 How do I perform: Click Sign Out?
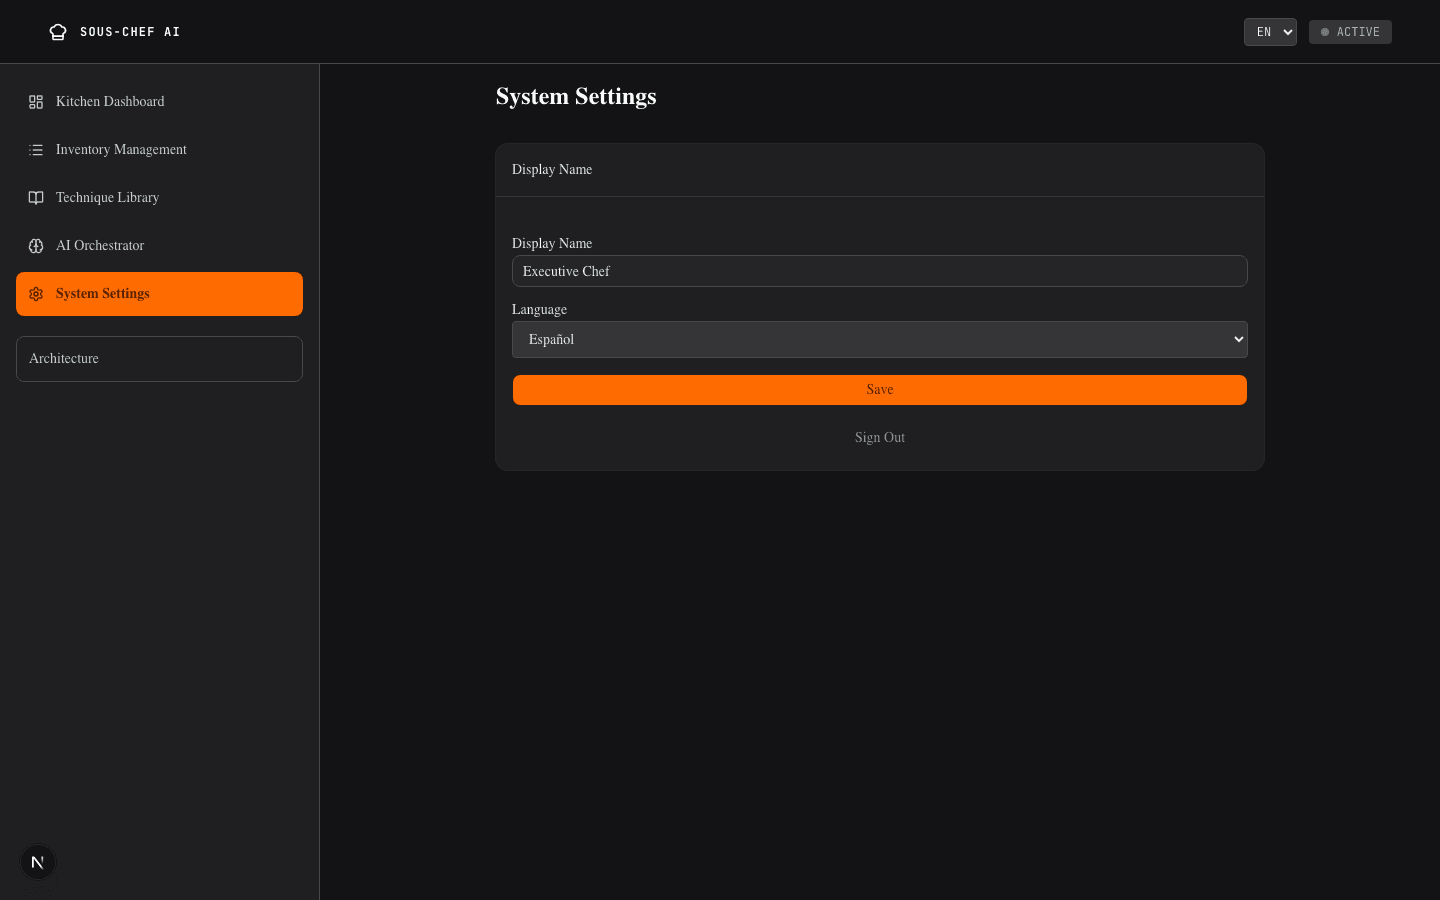[880, 438]
